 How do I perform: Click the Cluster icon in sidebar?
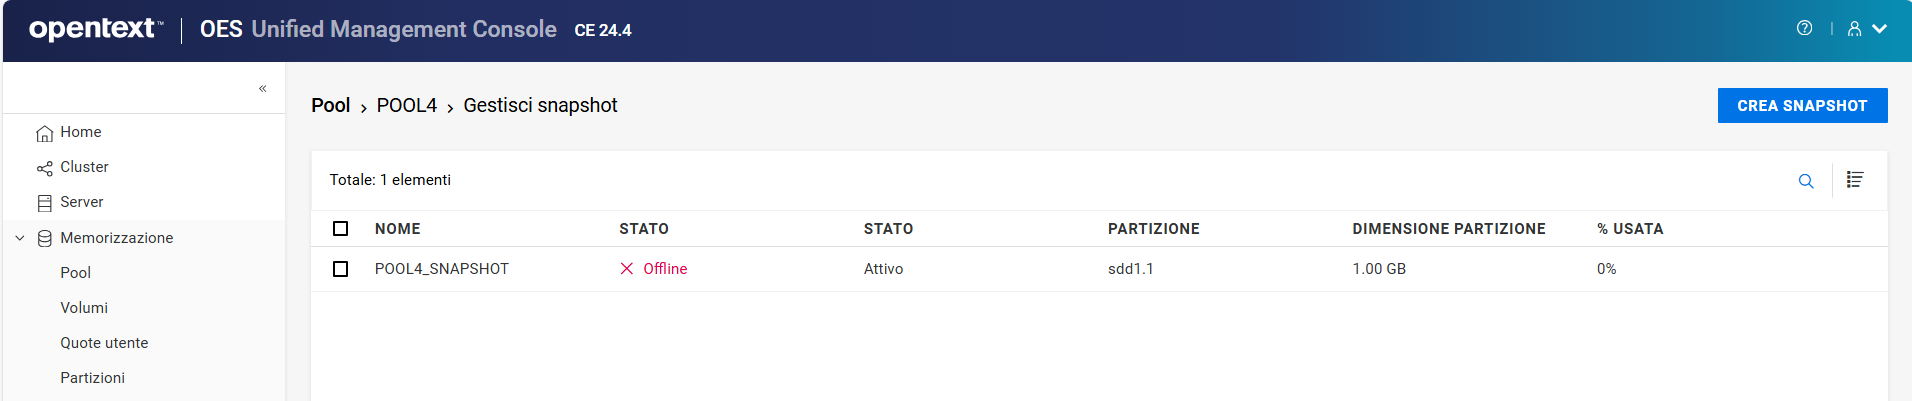click(x=44, y=168)
